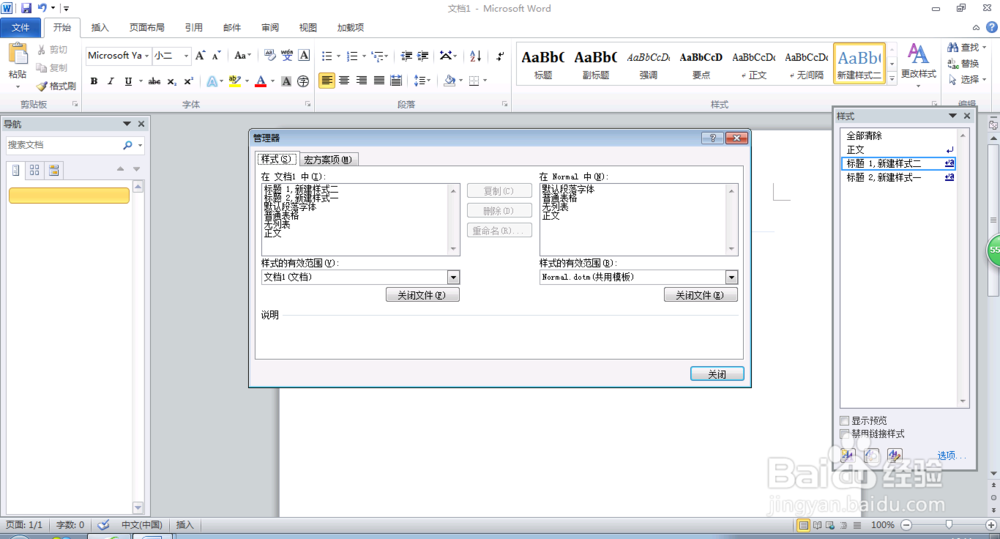Click the Save icon in quick access toolbar
The width and height of the screenshot is (1000, 539).
(26, 8)
